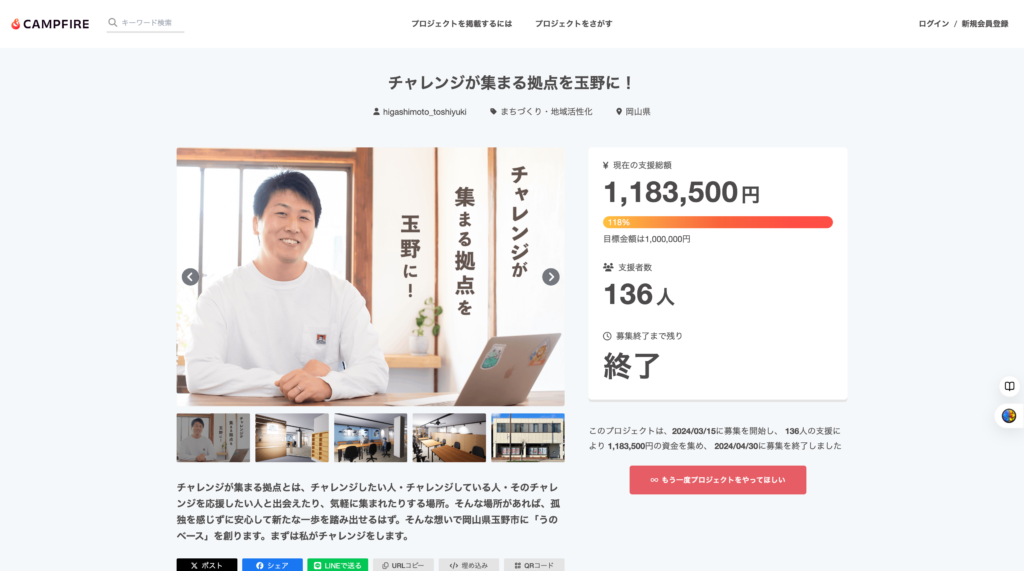Screen dimensions: 1024x571
Task: Open the 埋め込み embed code option
Action: 468,565
